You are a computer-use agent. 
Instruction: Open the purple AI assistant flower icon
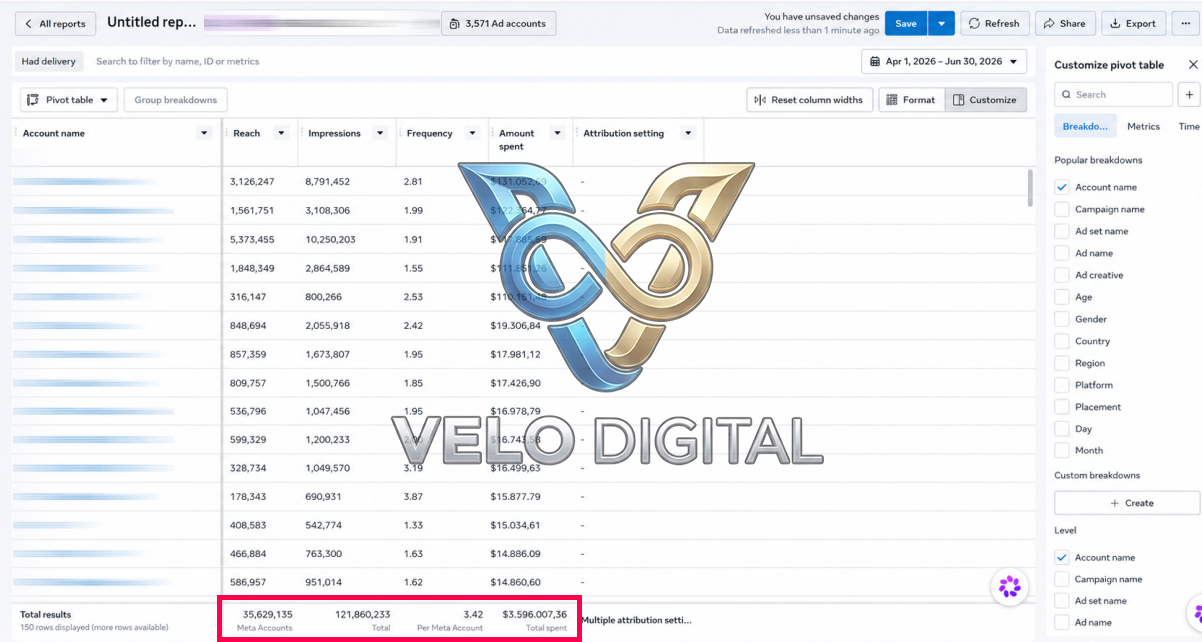coord(1010,587)
